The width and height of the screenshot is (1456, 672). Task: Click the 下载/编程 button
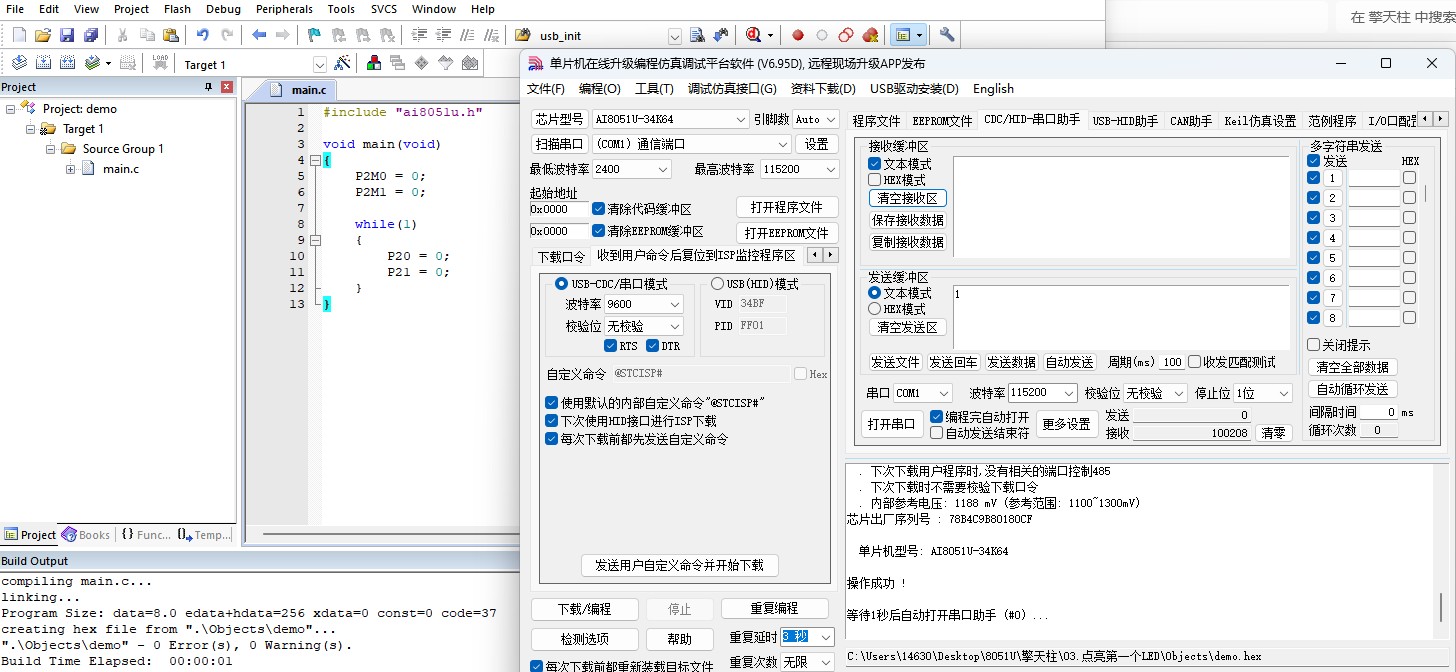(584, 608)
